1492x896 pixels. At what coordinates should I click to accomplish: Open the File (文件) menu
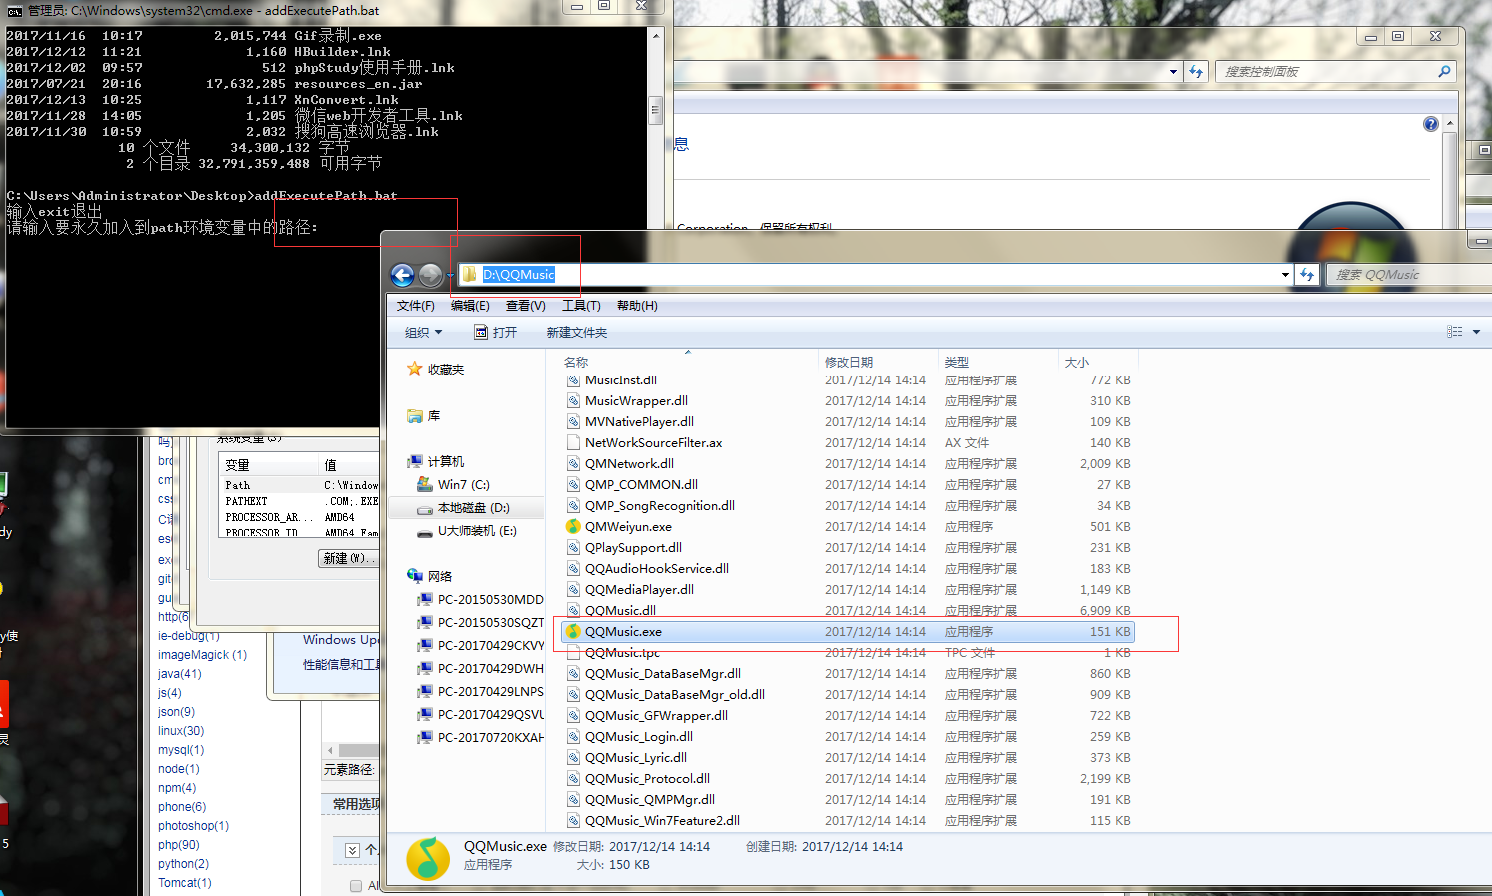[416, 306]
